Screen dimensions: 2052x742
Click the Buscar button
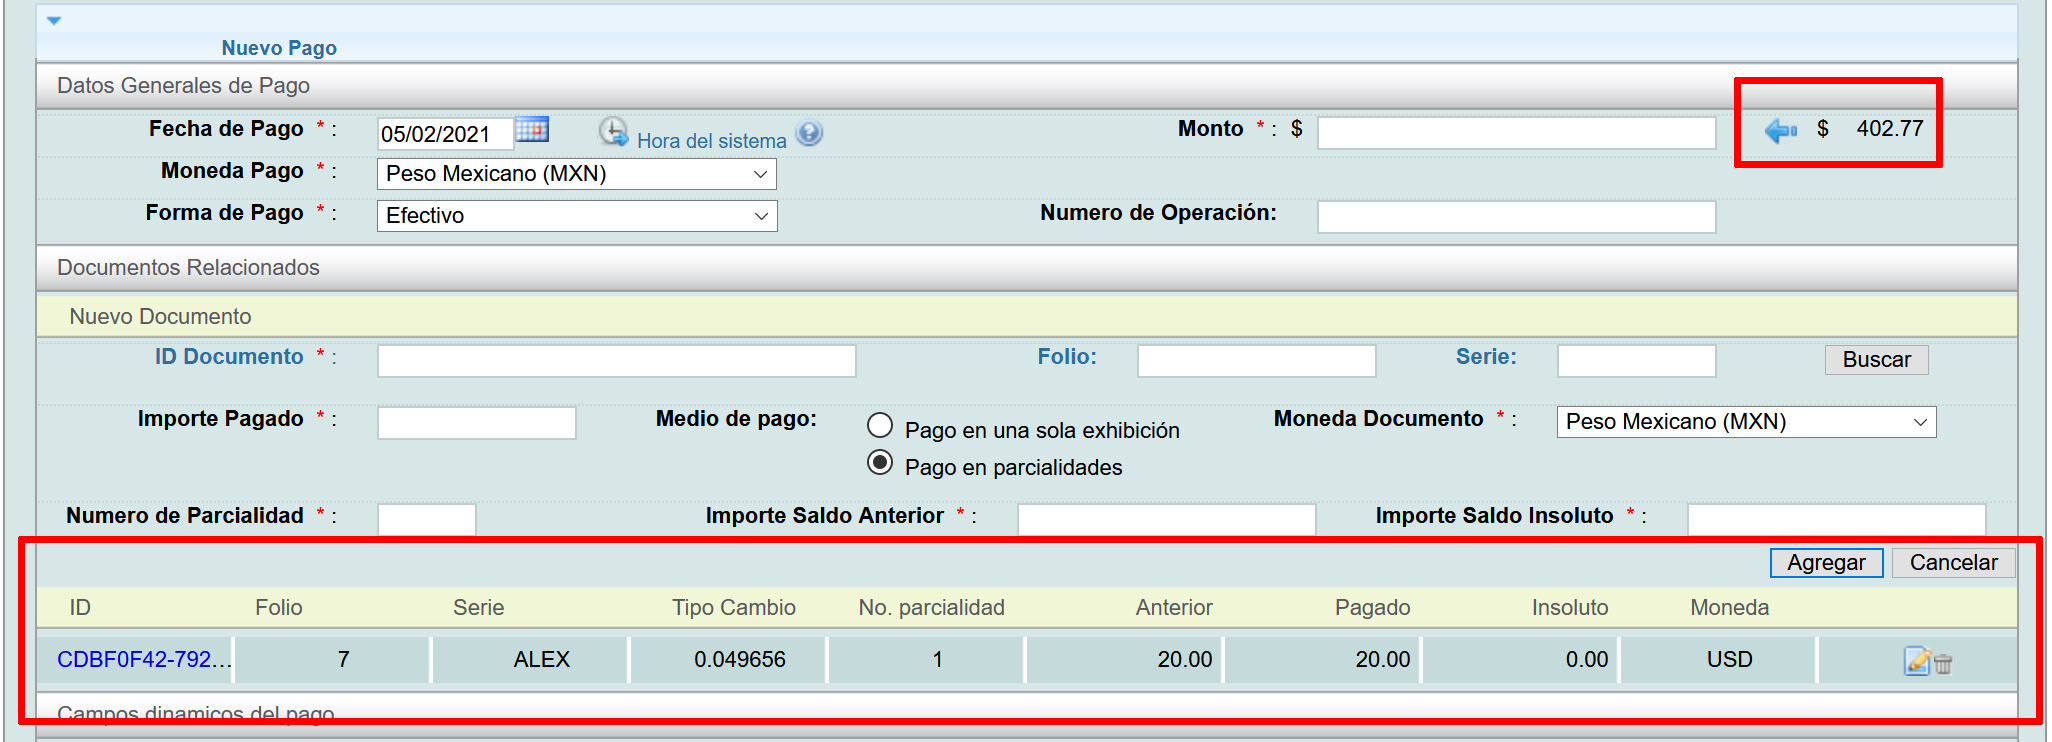pos(1876,360)
